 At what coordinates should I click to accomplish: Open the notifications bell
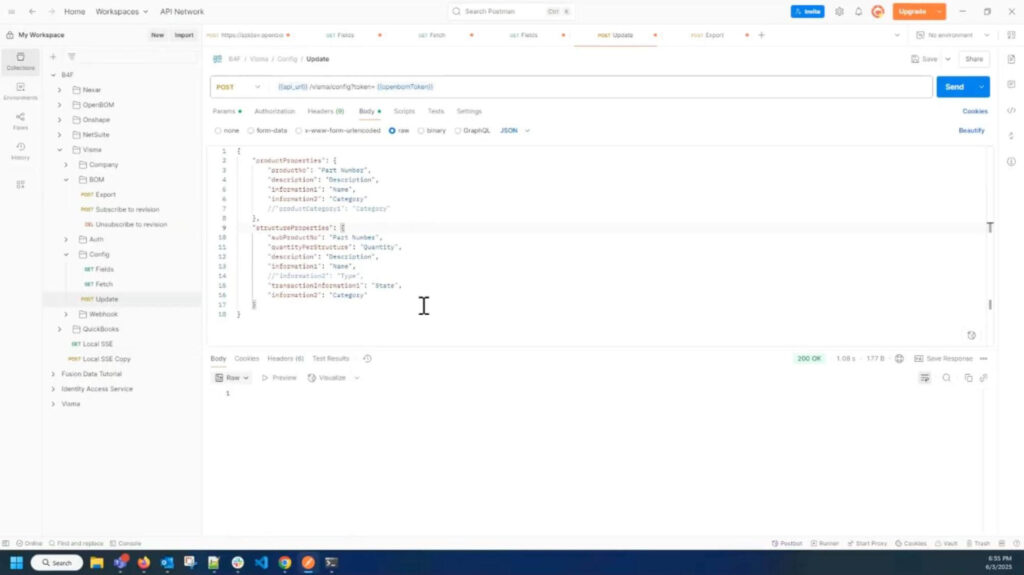(858, 12)
